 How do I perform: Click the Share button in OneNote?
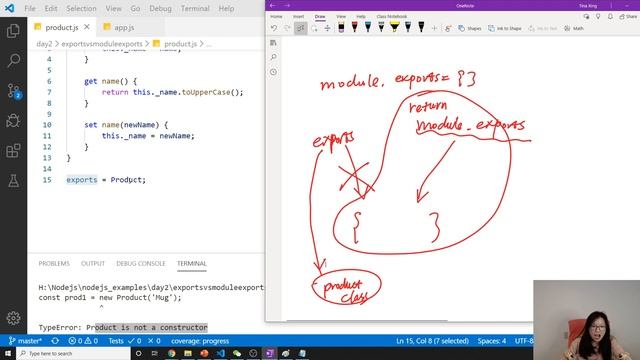[x=628, y=16]
